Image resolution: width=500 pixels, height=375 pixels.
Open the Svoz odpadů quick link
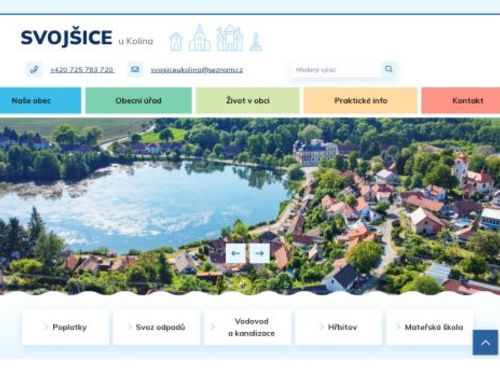(x=156, y=327)
